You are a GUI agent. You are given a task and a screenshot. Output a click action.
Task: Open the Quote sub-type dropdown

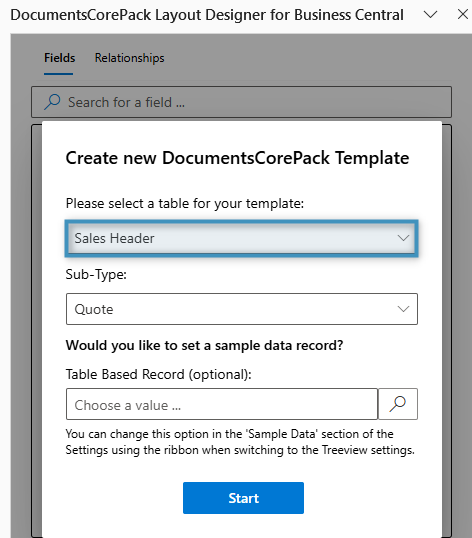[x=242, y=309]
